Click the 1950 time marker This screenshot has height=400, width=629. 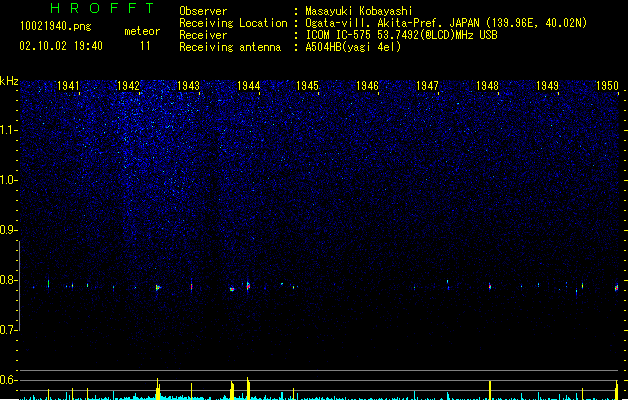pos(607,86)
